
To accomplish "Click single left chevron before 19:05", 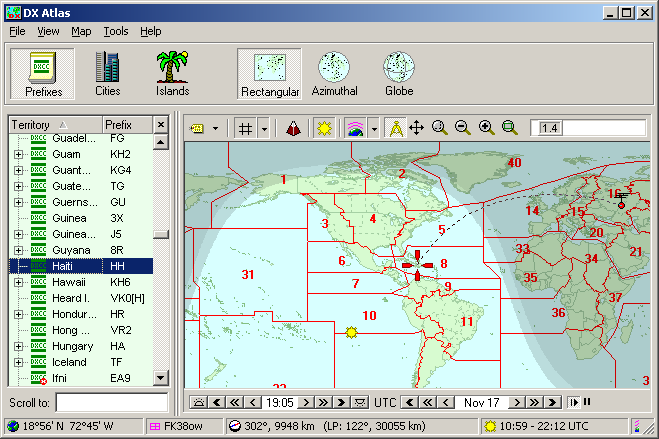I will pos(253,402).
